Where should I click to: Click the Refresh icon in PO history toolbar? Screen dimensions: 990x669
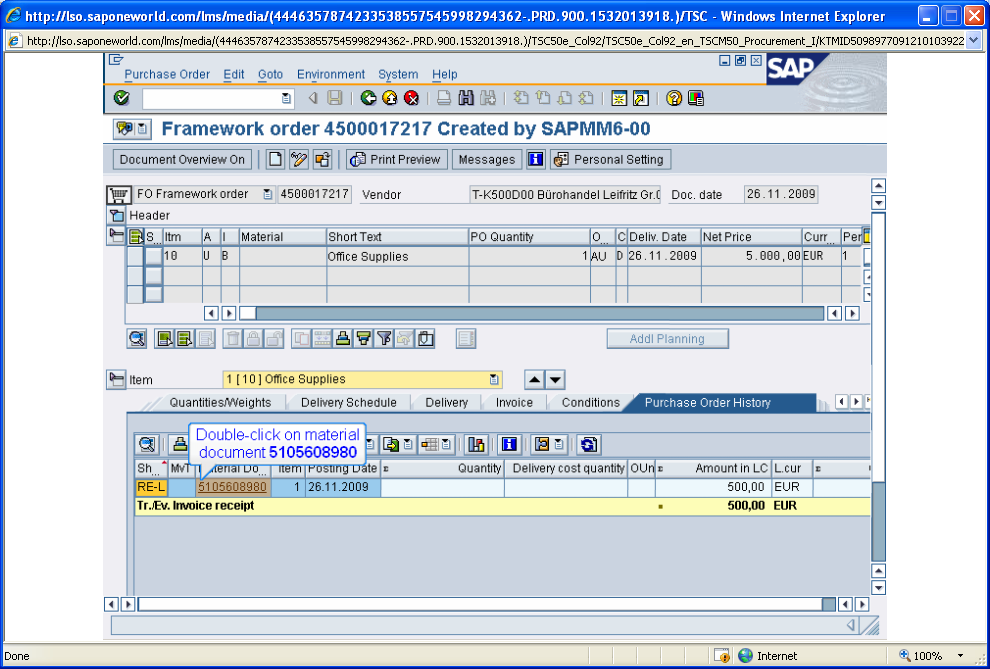(x=588, y=444)
